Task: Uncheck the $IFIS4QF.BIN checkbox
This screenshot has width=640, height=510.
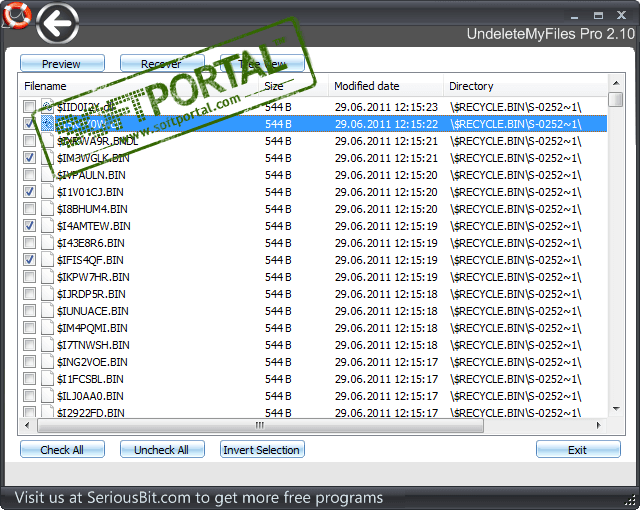Action: pos(29,259)
